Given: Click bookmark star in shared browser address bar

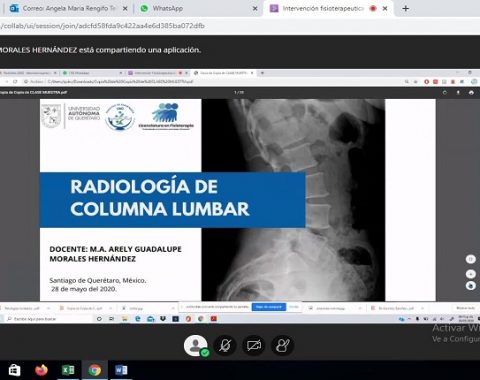Looking at the screenshot, I should point(416,81).
